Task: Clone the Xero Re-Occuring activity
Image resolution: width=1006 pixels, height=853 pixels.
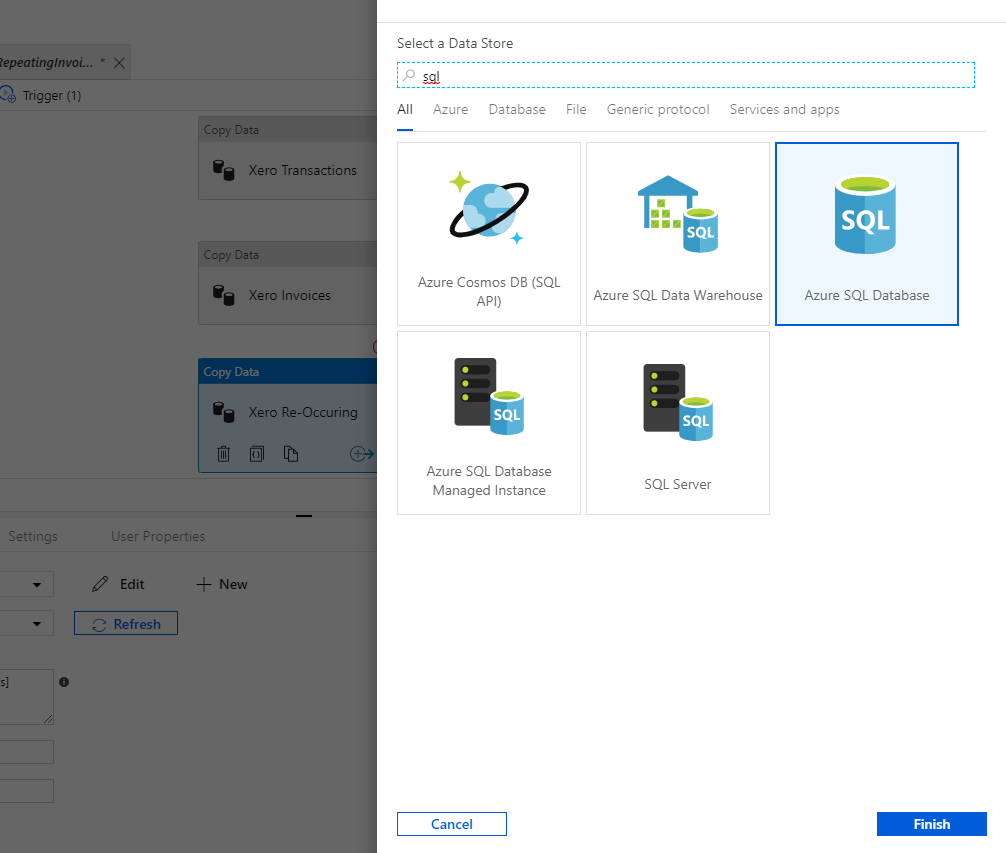Action: [x=291, y=454]
